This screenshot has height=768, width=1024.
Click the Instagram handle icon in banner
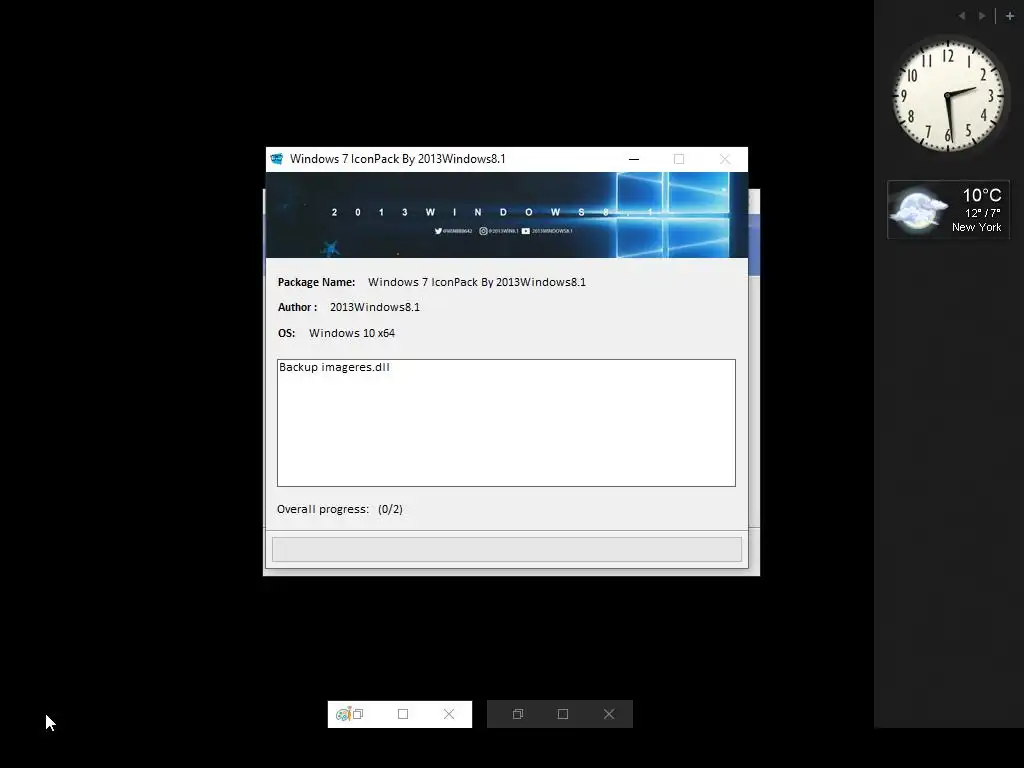coord(483,231)
